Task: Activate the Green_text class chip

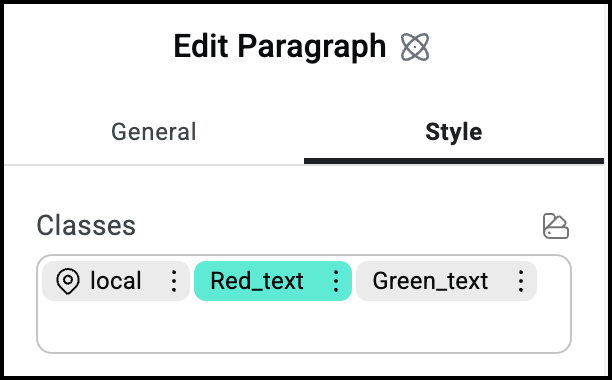Action: tap(447, 281)
